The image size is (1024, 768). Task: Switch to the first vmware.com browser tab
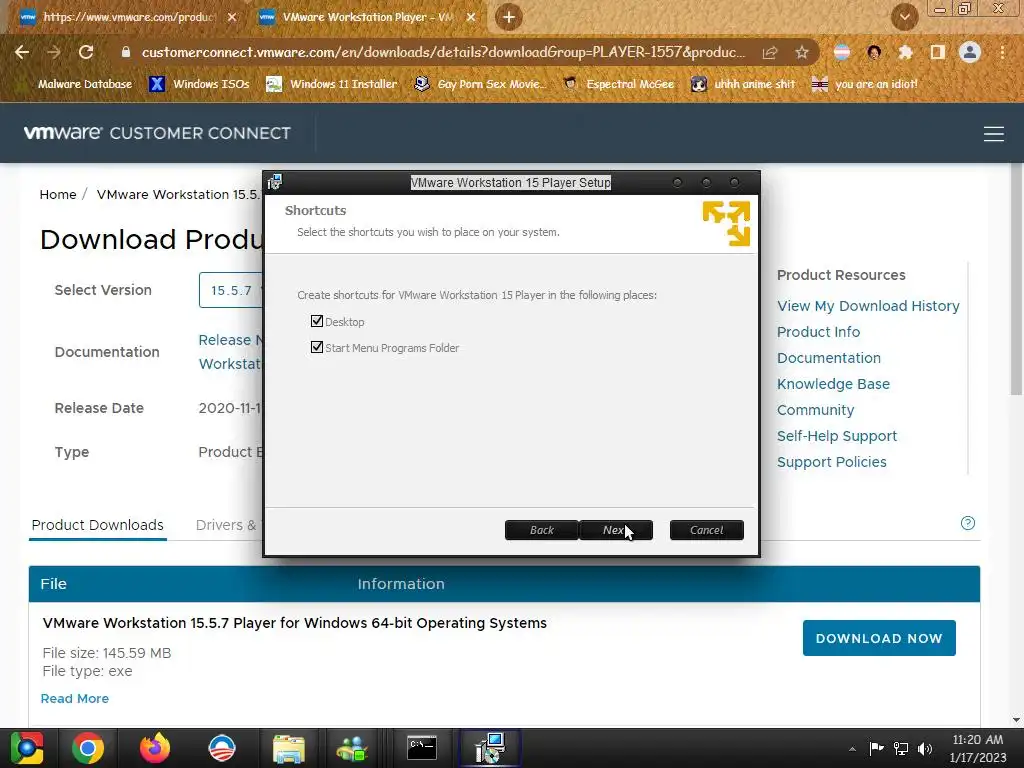click(x=128, y=17)
